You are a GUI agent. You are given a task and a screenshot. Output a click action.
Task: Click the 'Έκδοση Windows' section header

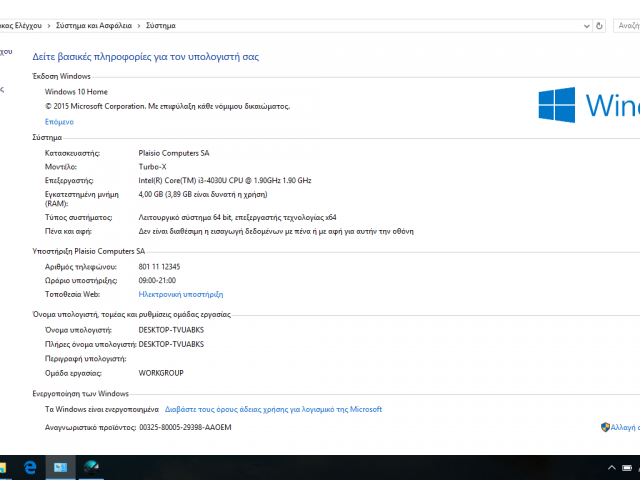(x=62, y=76)
